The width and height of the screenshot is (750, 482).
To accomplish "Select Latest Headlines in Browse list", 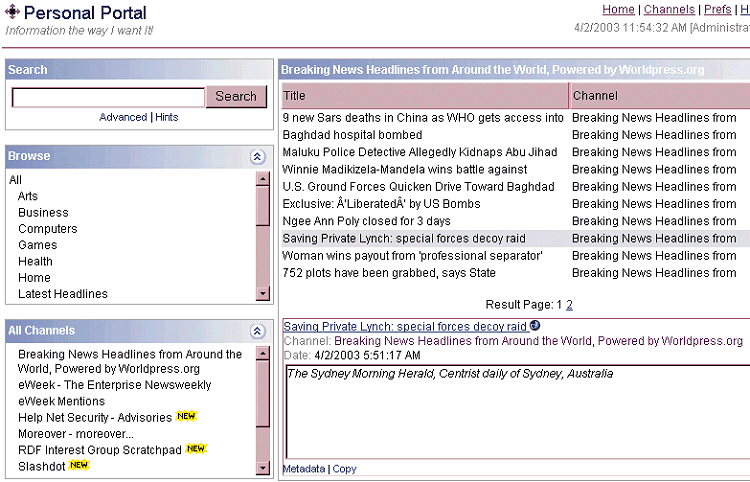I will click(x=63, y=294).
